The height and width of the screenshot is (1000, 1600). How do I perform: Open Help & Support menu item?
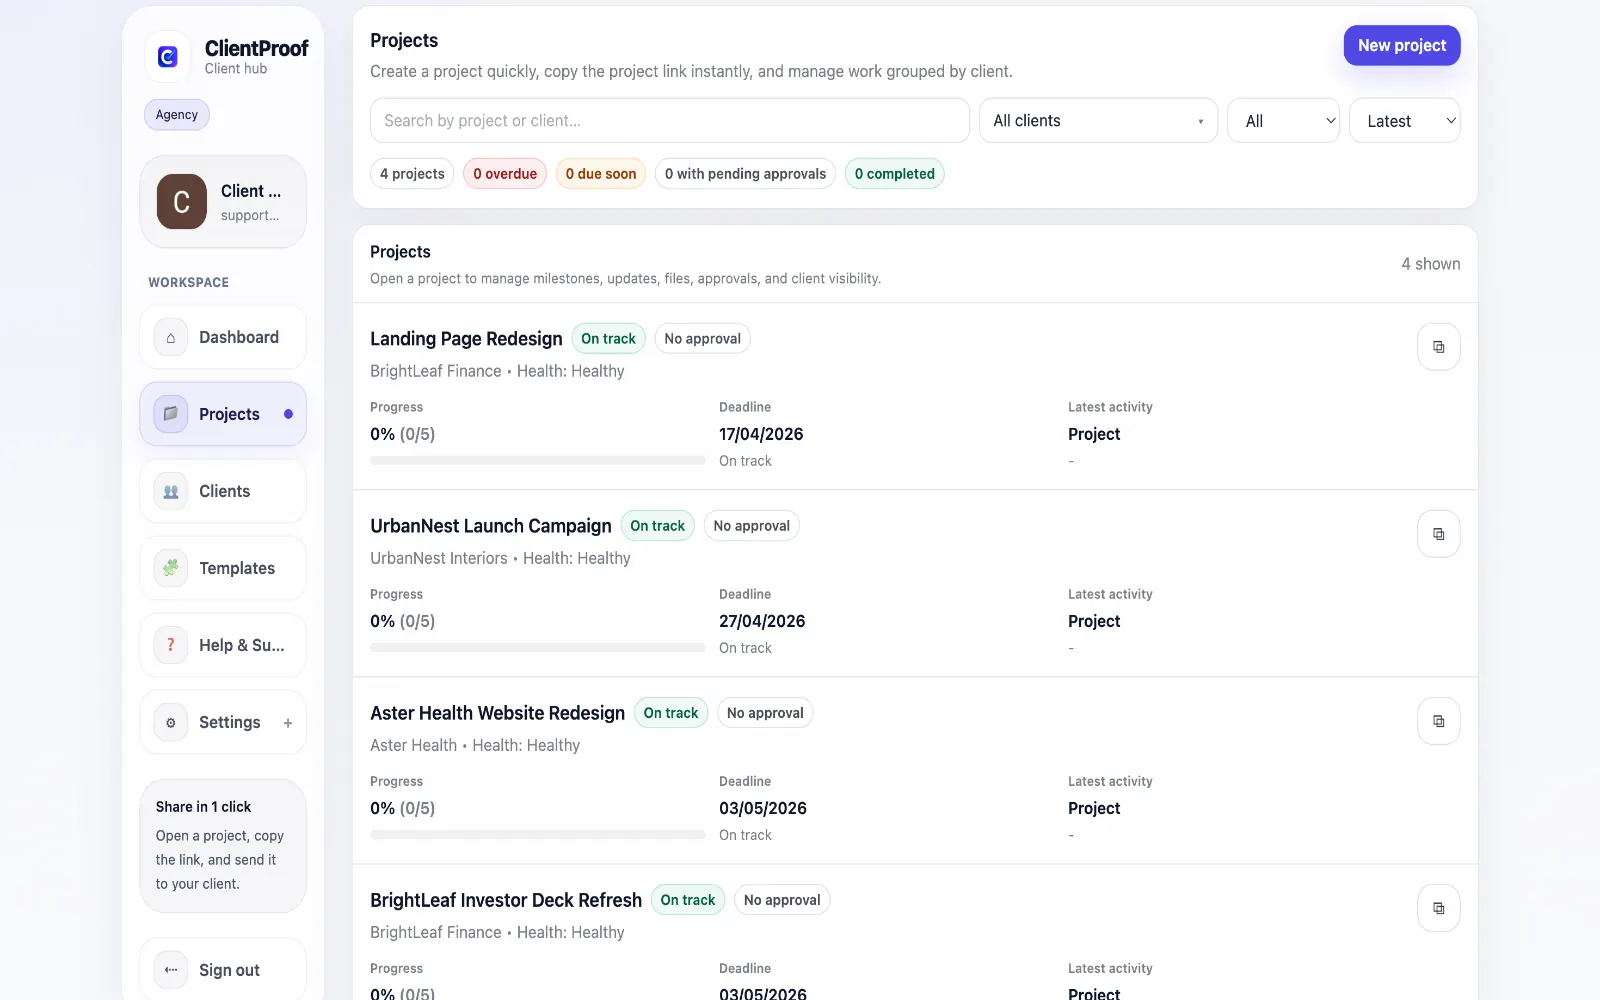pos(223,645)
